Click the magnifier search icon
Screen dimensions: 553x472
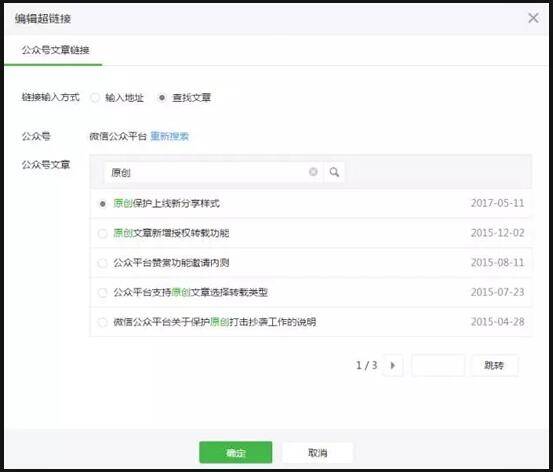[x=334, y=172]
